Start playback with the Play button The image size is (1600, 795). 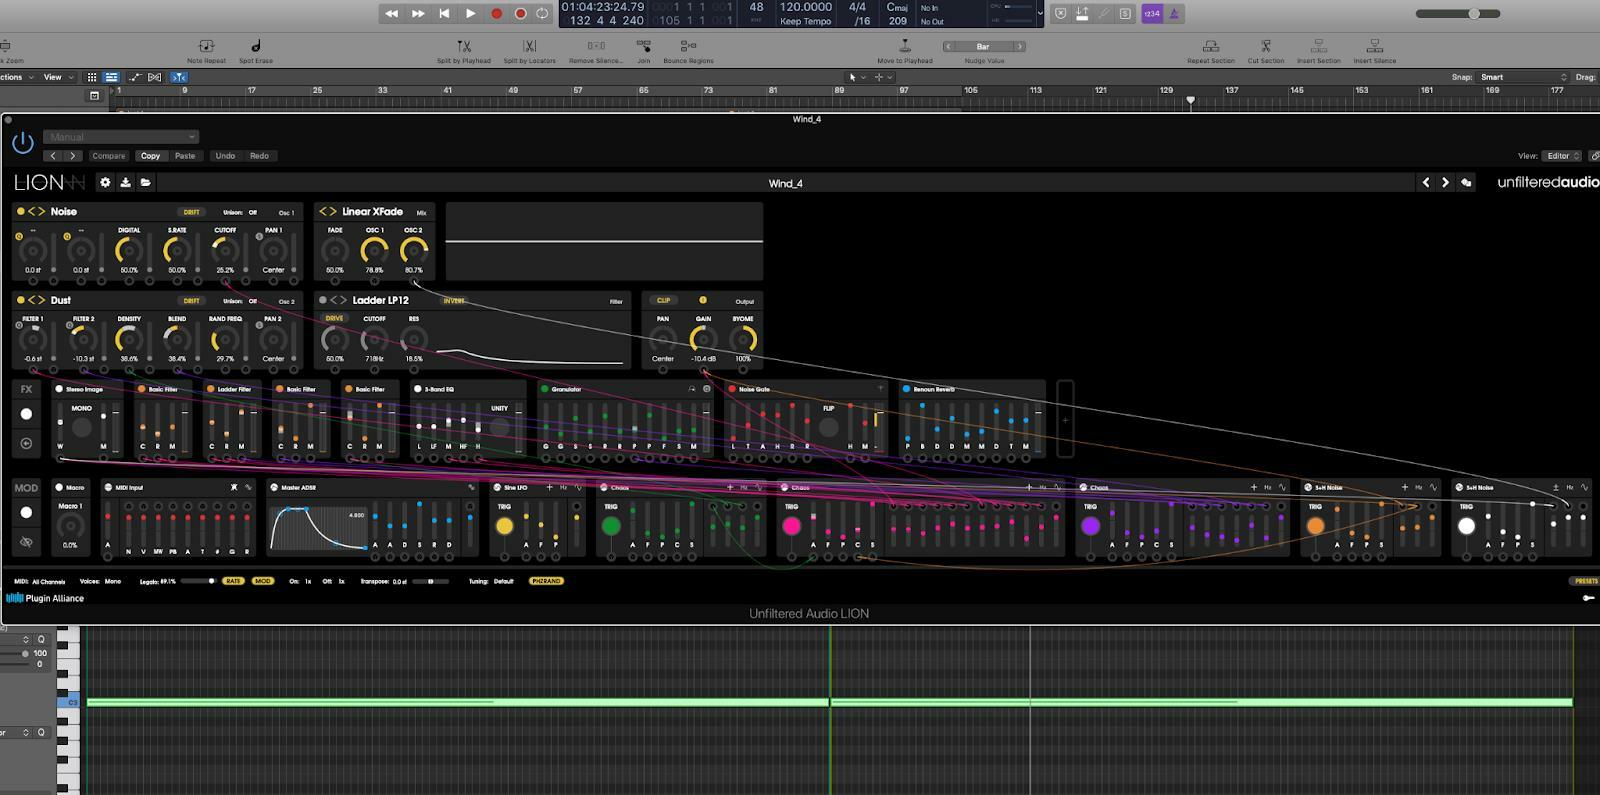click(470, 13)
